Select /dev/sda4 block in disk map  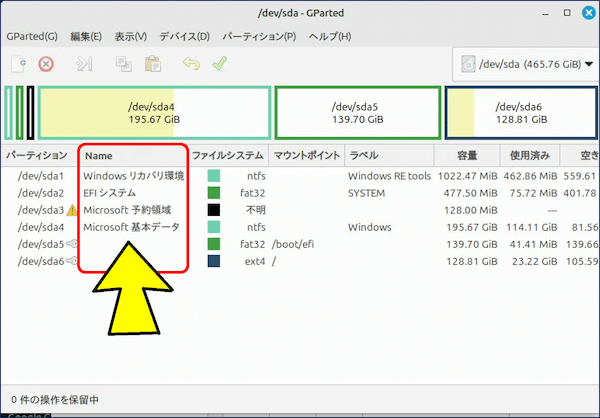pos(154,112)
